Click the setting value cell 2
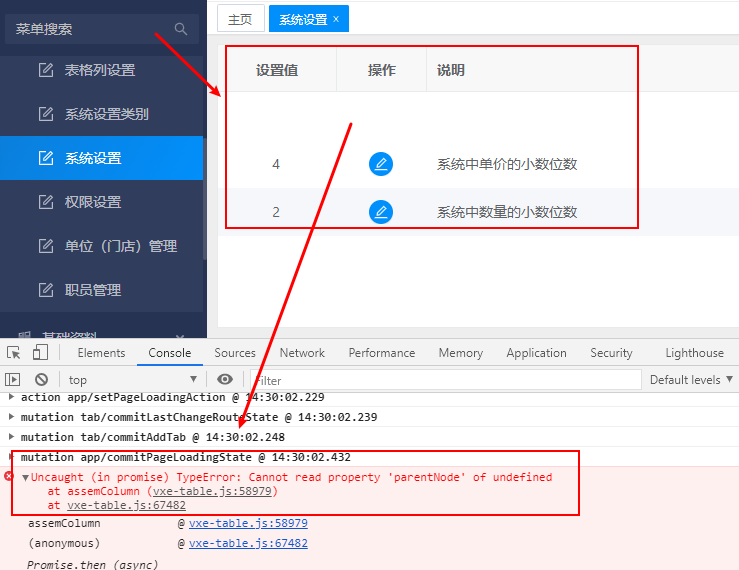Viewport: 739px width, 570px height. tap(276, 212)
